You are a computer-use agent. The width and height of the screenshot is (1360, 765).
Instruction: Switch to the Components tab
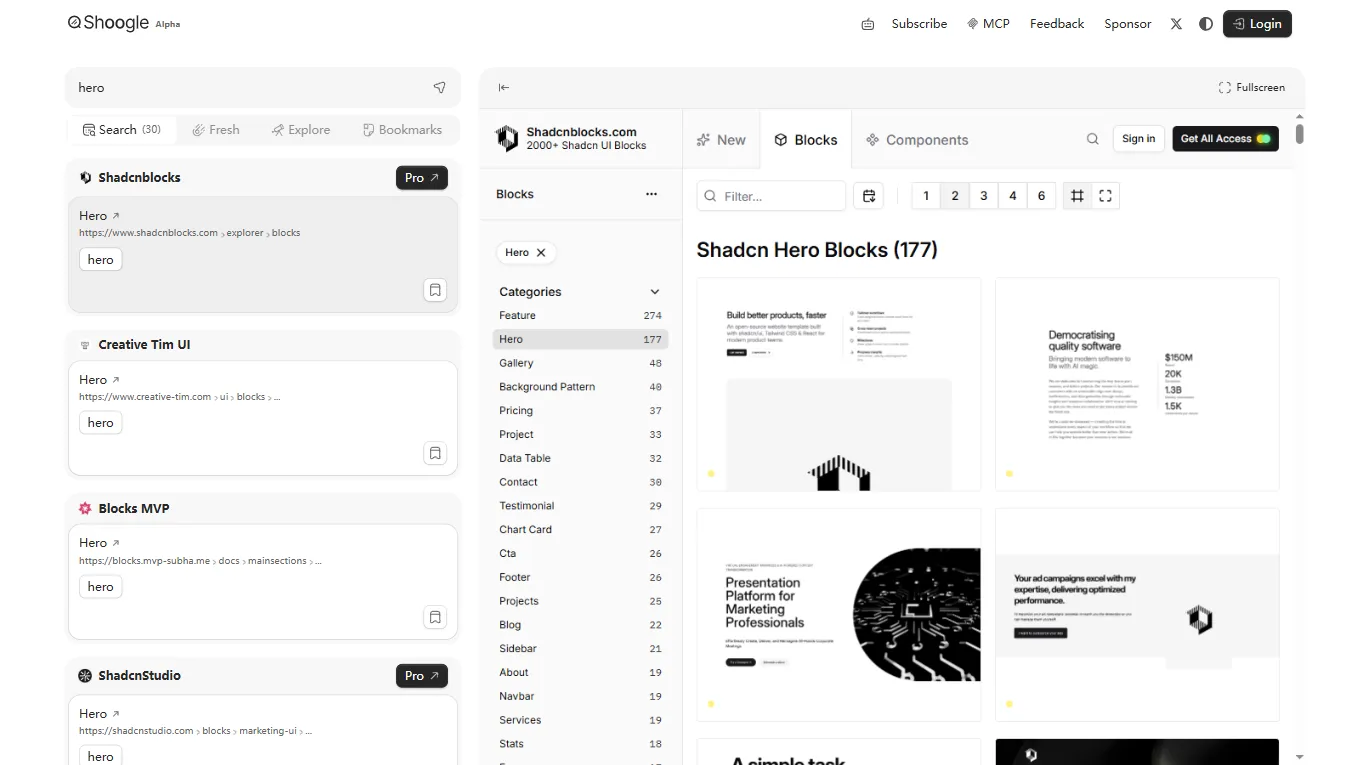(917, 140)
